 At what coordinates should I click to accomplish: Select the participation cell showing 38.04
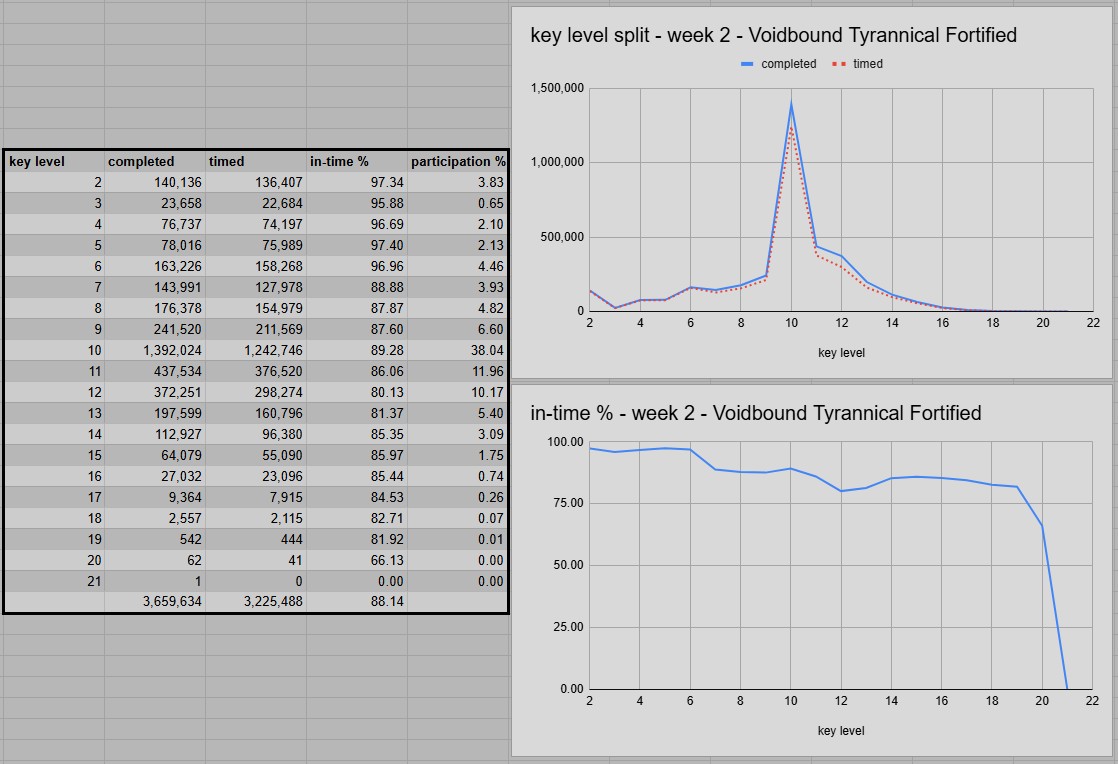point(457,350)
